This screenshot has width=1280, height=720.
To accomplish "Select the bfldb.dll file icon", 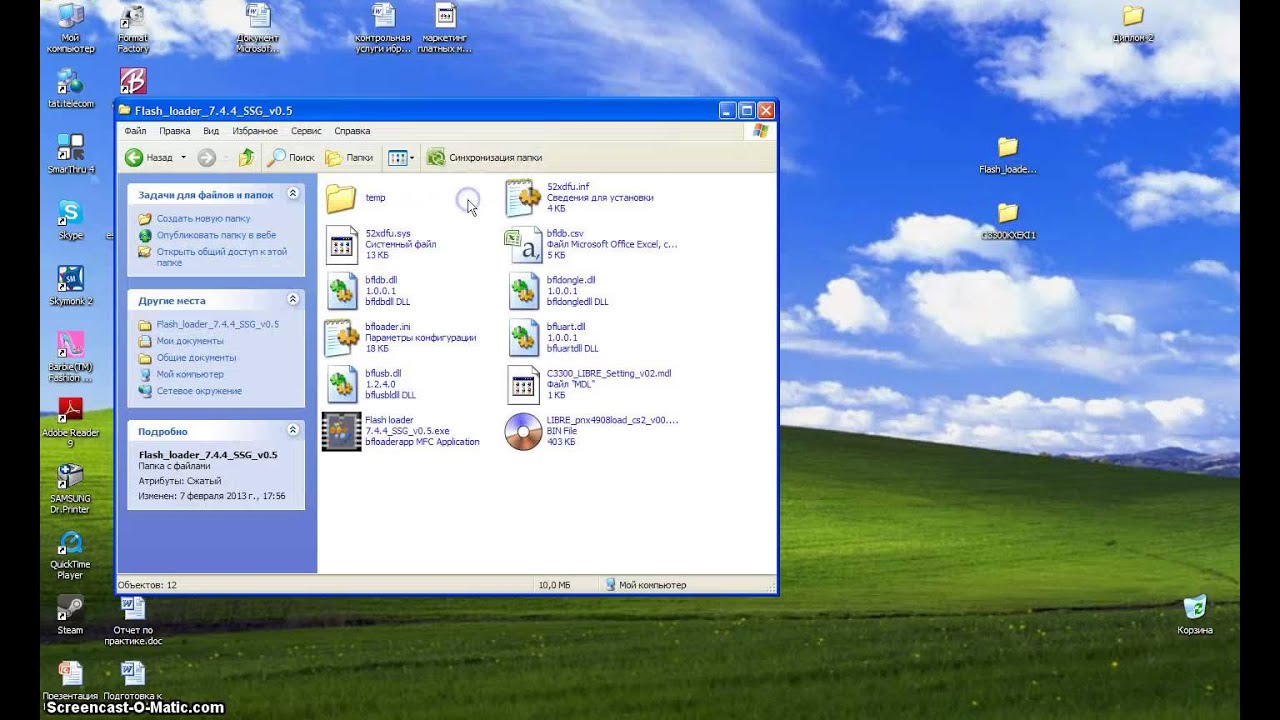I will pos(341,291).
